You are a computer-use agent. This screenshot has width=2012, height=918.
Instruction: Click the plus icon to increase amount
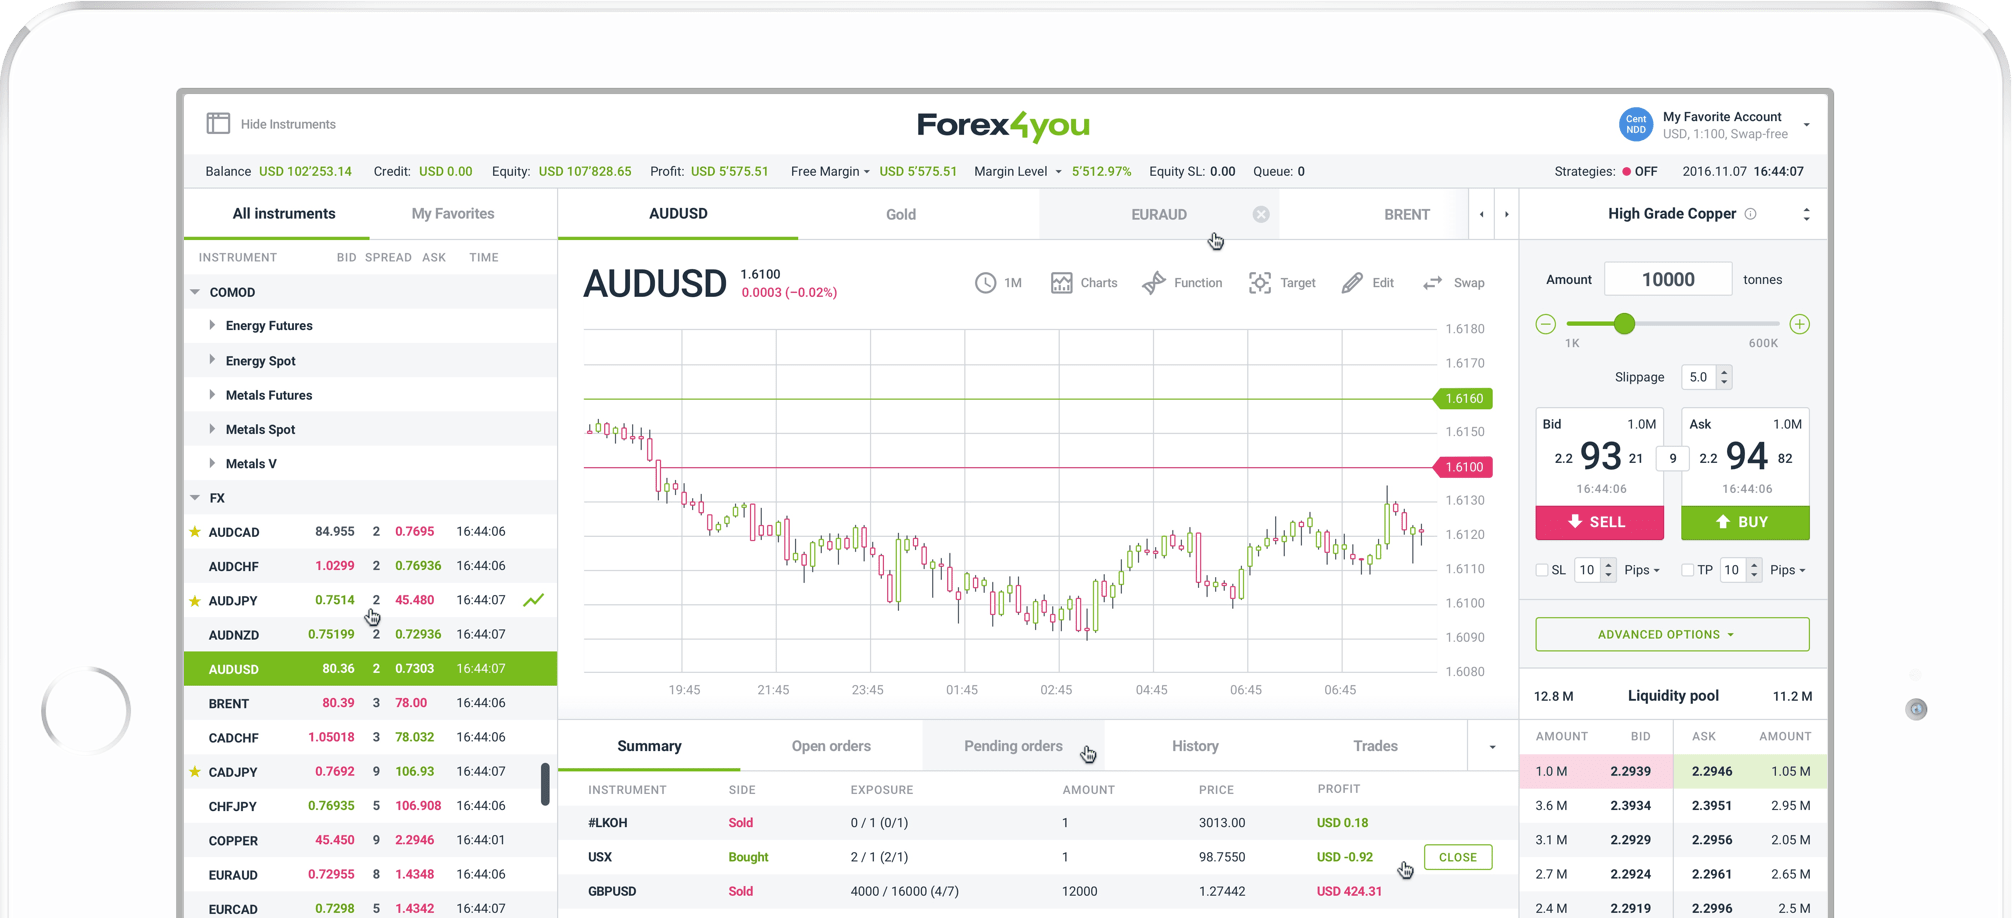pos(1799,324)
